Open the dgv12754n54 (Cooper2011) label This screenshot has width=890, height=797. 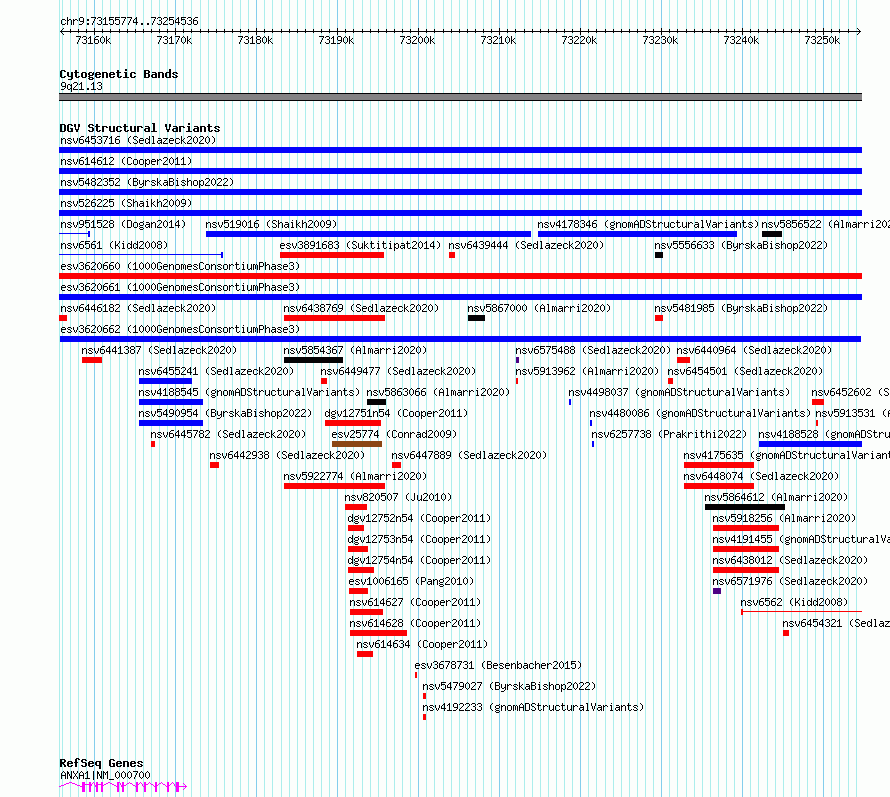coord(419,560)
